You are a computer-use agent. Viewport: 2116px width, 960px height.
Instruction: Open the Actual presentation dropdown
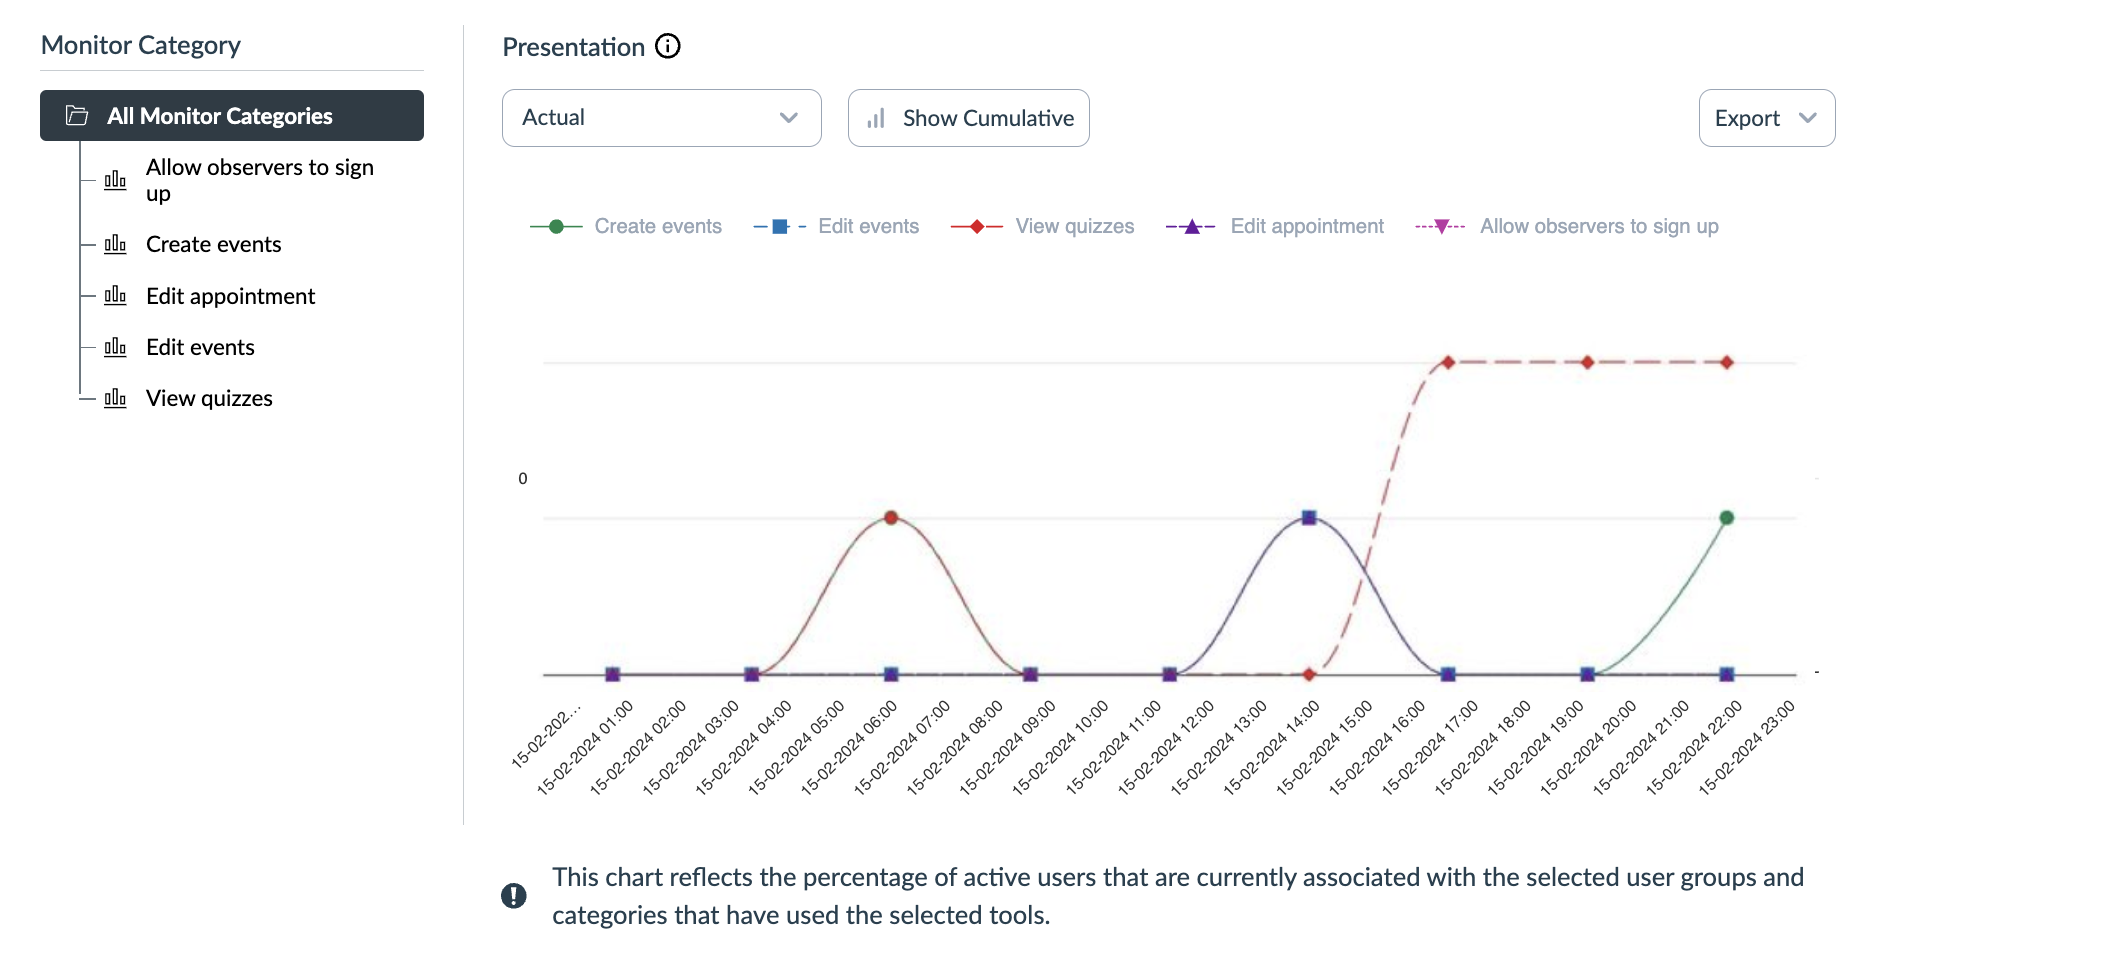pyautogui.click(x=661, y=118)
